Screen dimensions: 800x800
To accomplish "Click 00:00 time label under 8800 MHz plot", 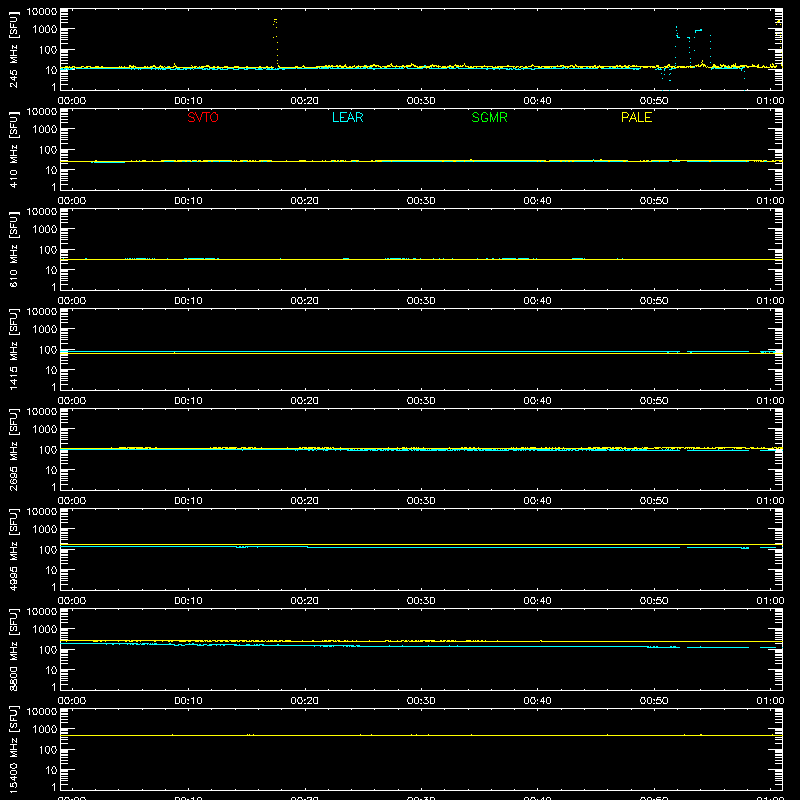I will point(72,701).
